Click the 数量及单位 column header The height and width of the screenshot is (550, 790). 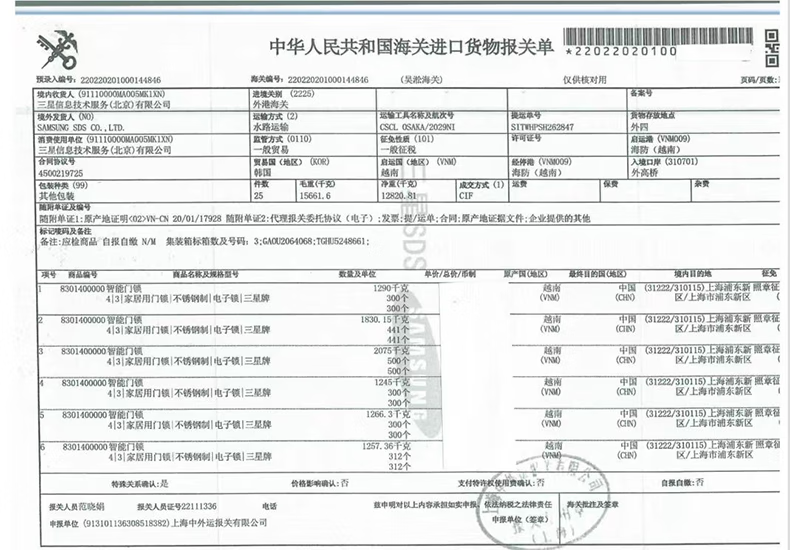coord(357,274)
